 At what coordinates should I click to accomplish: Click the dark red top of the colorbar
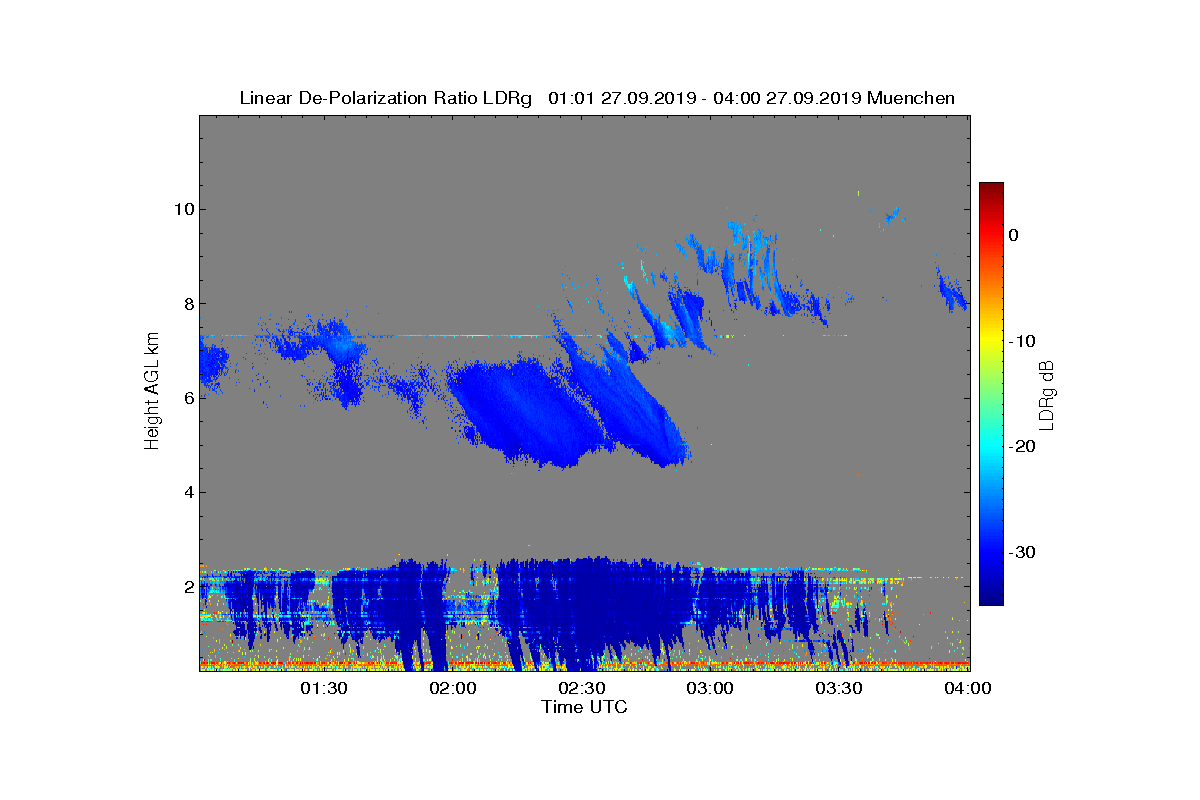pyautogui.click(x=991, y=190)
